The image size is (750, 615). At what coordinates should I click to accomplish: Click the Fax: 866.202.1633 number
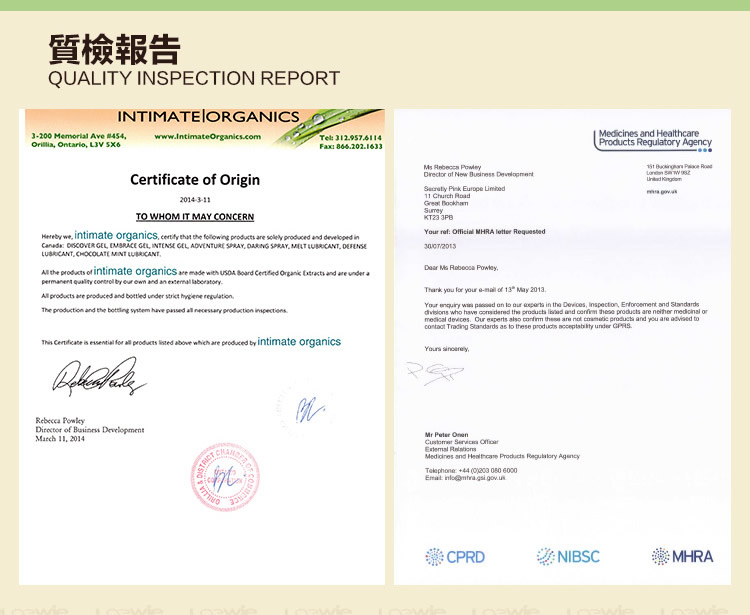(x=350, y=146)
